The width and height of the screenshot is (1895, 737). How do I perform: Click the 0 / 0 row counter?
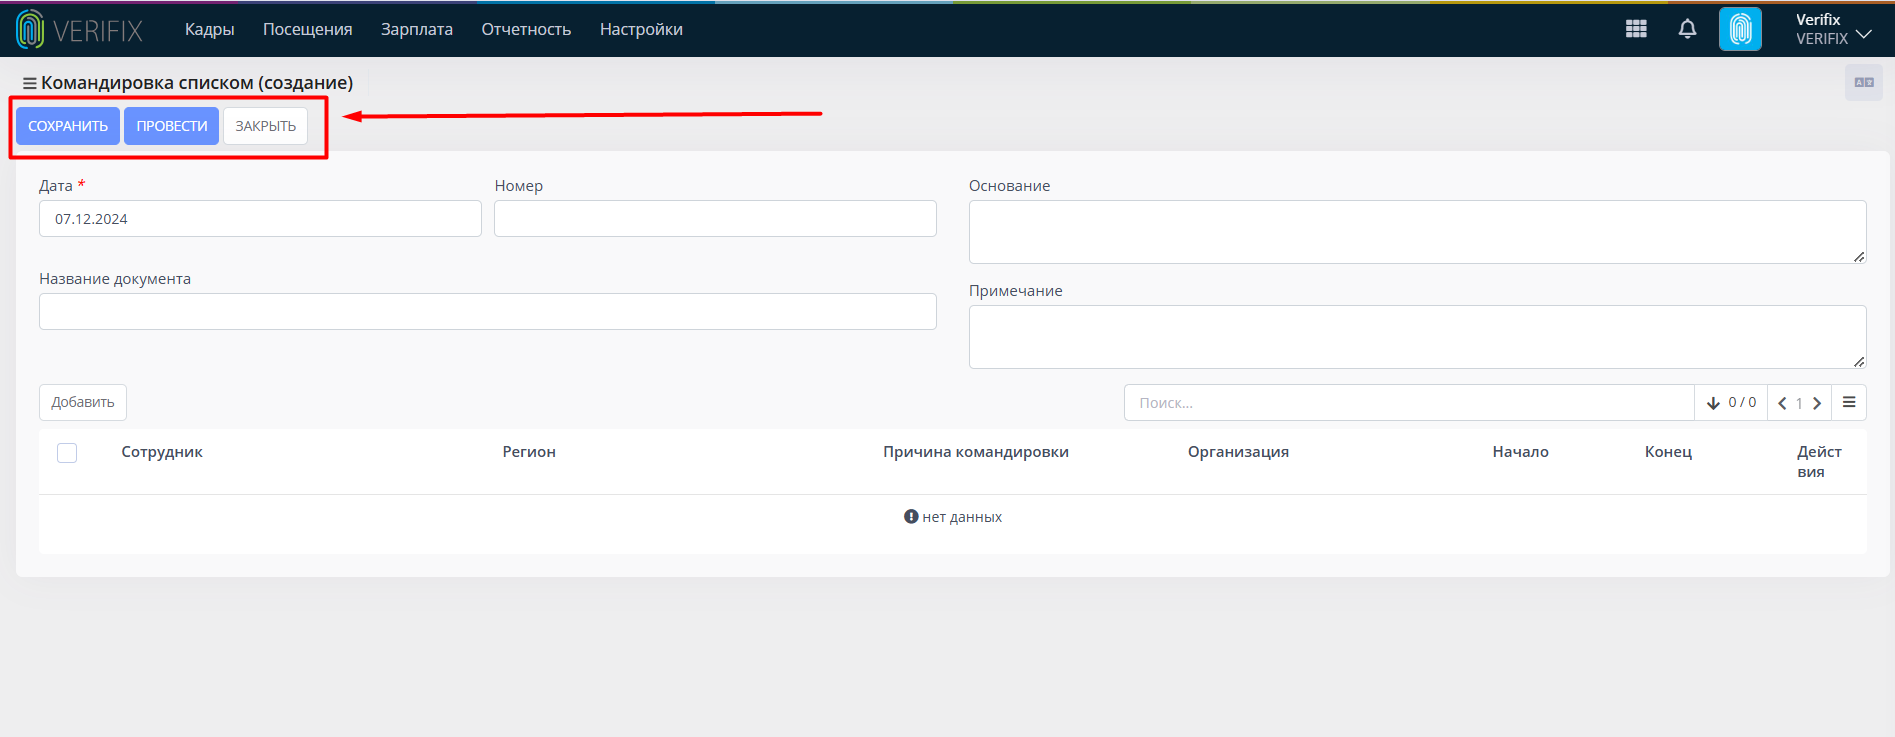[1742, 402]
